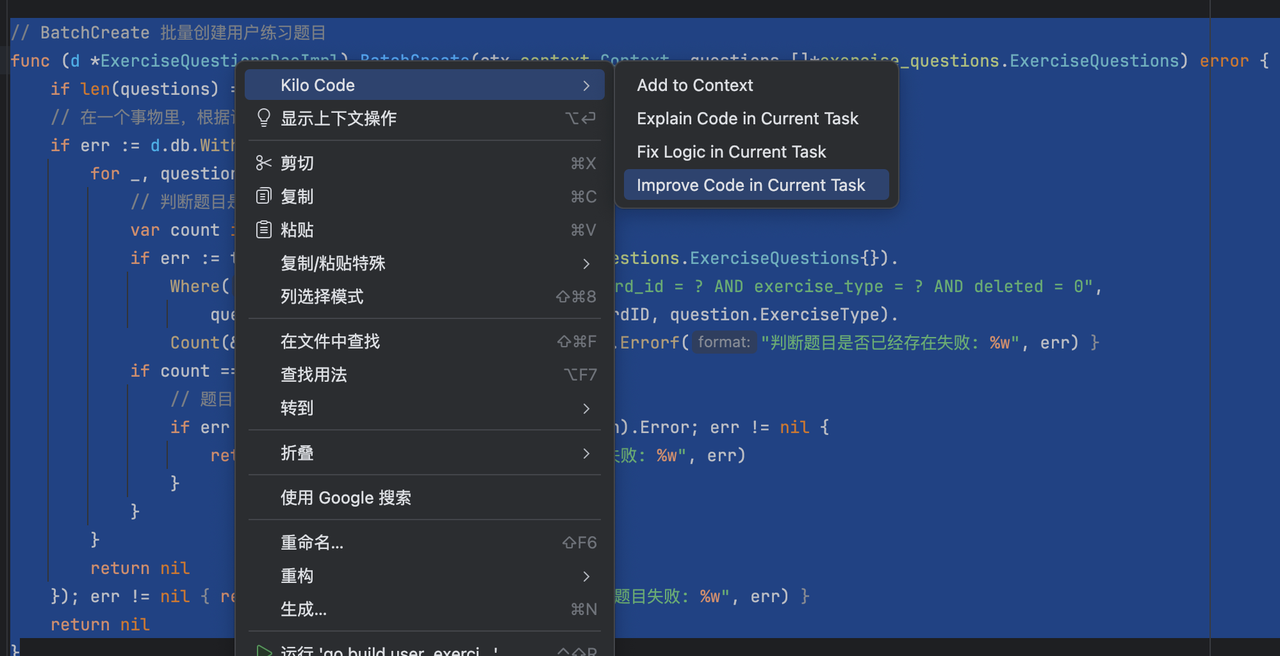Choose 查找用法 to find usages
The image size is (1280, 656).
coord(313,373)
